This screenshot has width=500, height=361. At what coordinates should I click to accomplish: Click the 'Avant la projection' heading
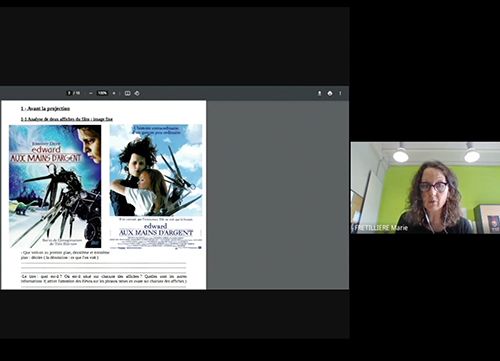click(x=45, y=109)
